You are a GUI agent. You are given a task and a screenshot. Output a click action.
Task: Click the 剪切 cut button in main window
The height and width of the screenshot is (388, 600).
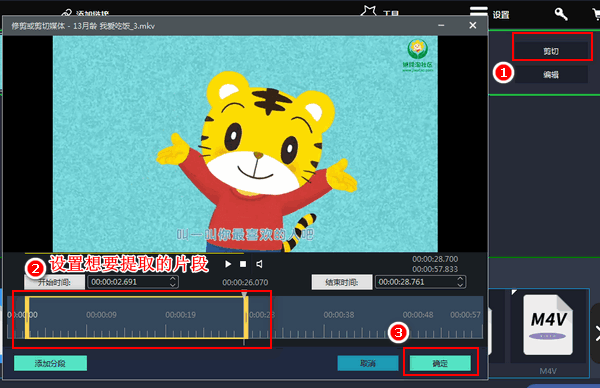click(x=551, y=51)
